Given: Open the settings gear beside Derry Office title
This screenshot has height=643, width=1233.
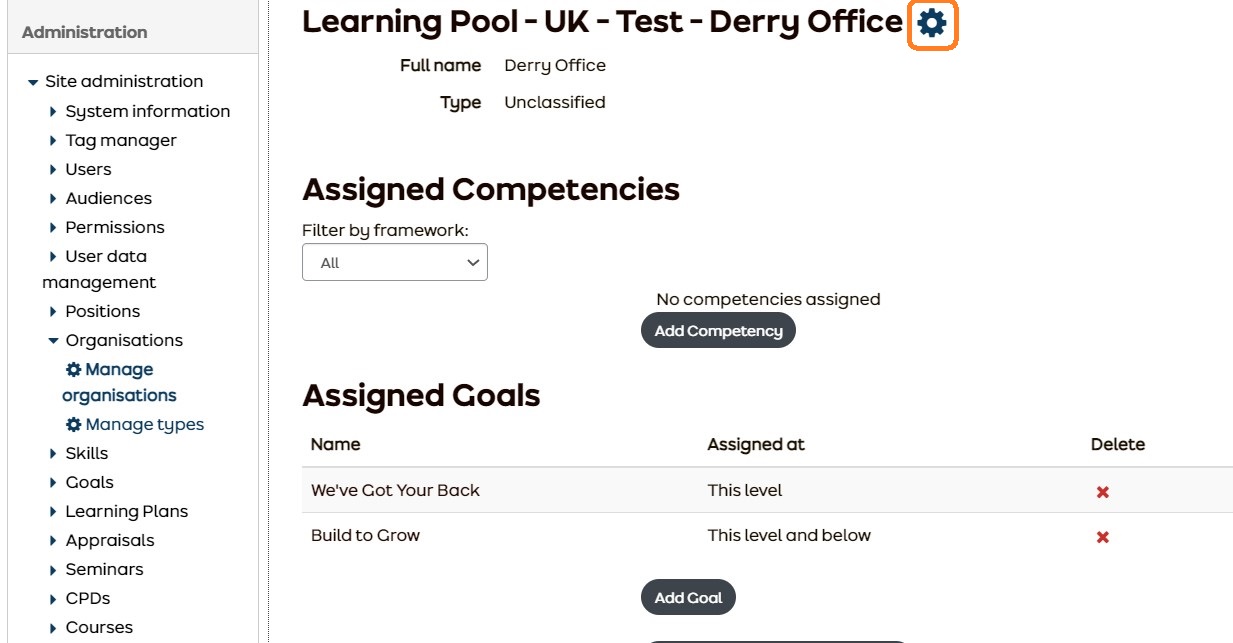Looking at the screenshot, I should [x=931, y=22].
